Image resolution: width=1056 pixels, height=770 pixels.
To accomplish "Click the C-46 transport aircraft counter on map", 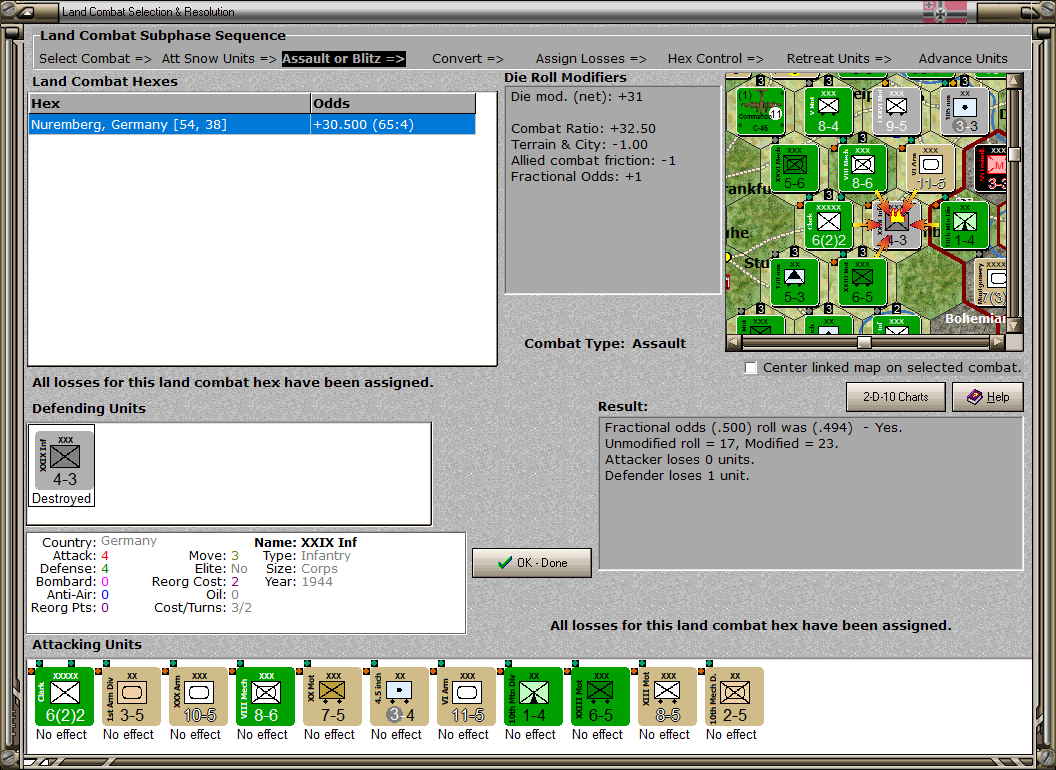I will pyautogui.click(x=760, y=111).
